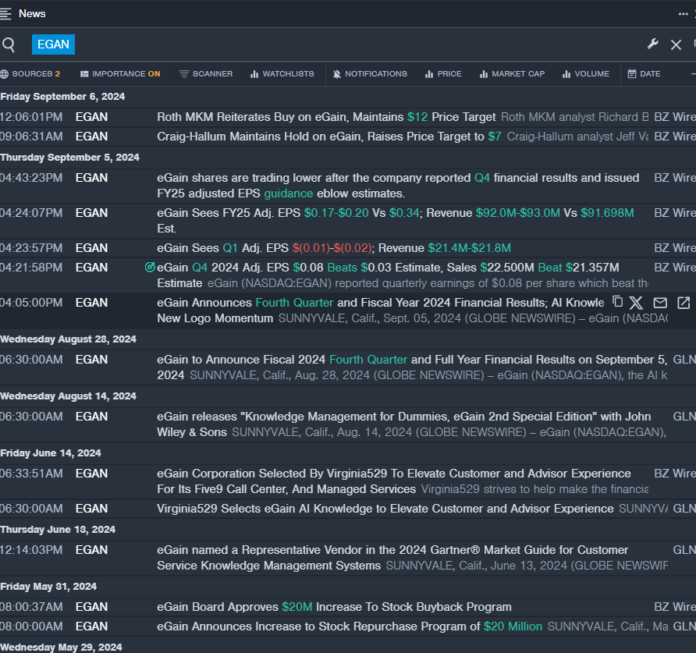The width and height of the screenshot is (696, 653).
Task: Open the Board Approves $20M Buyback headline
Action: [334, 606]
